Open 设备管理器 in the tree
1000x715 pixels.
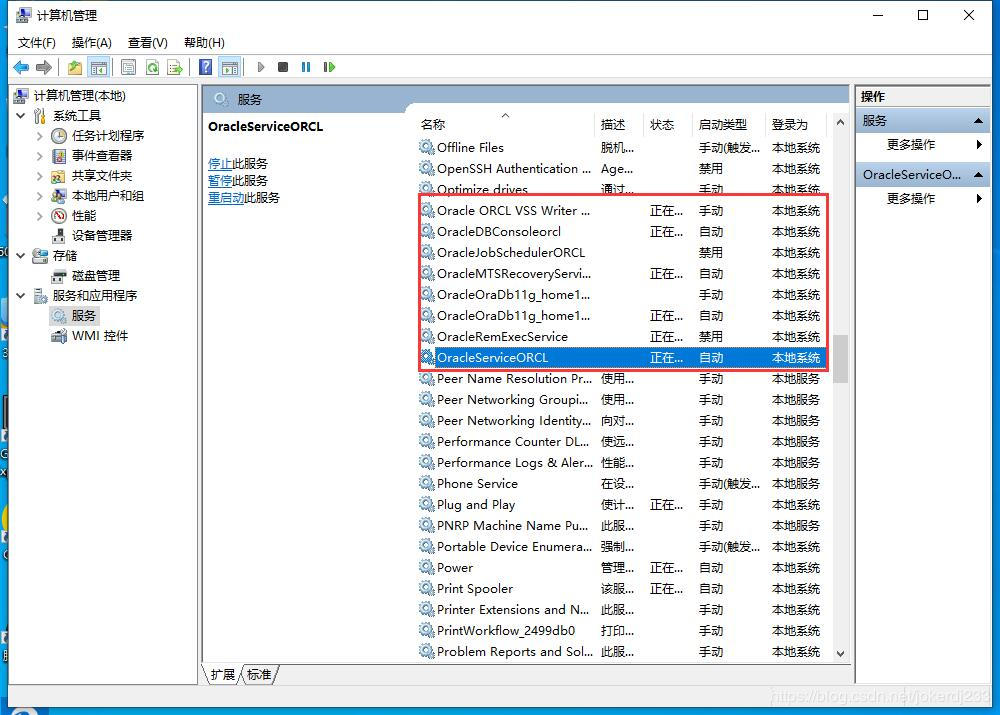102,235
